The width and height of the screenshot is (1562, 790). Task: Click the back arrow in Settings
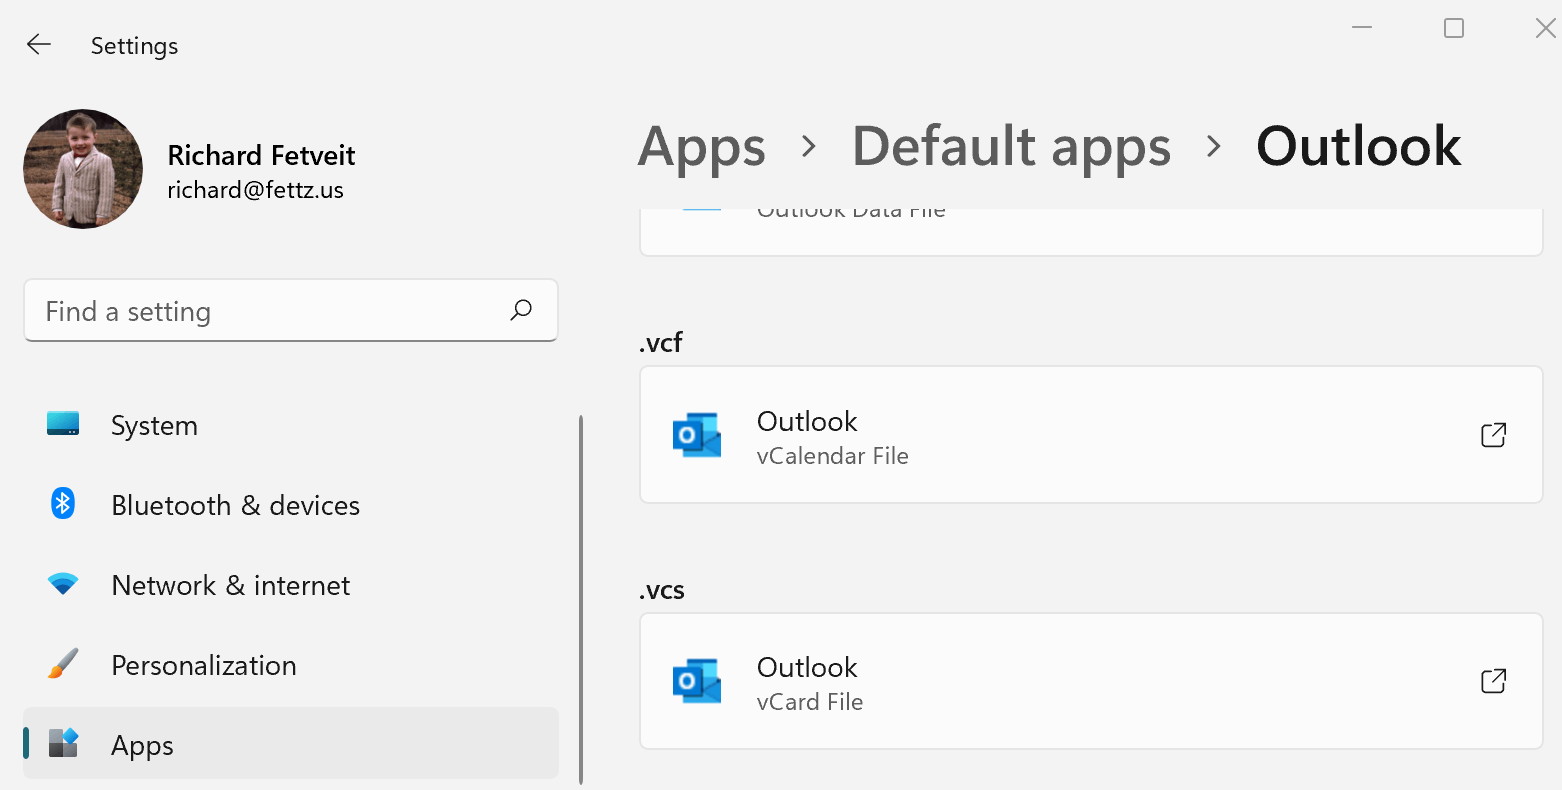point(38,45)
